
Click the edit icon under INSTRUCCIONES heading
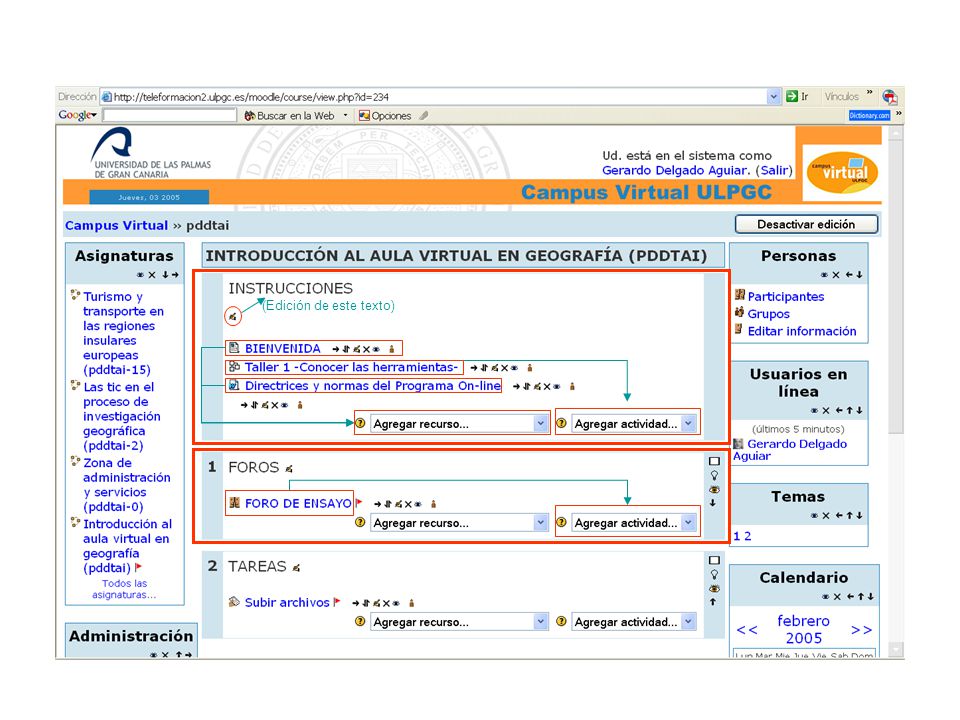(x=233, y=317)
